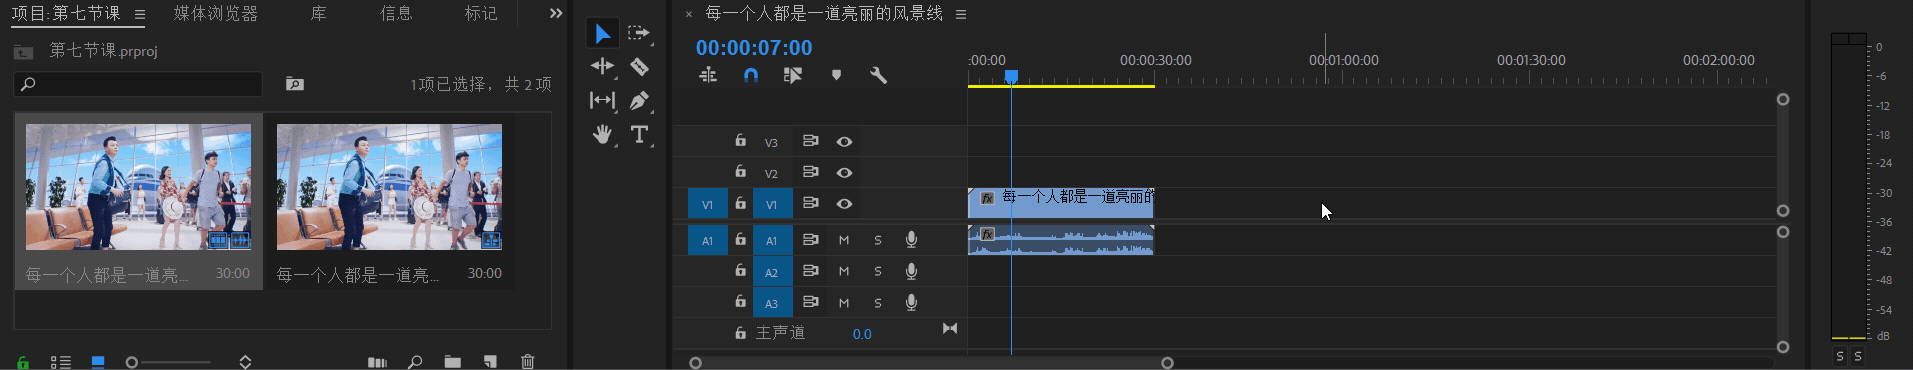This screenshot has height=370, width=1913.
Task: Click the project search field
Action: click(x=138, y=84)
